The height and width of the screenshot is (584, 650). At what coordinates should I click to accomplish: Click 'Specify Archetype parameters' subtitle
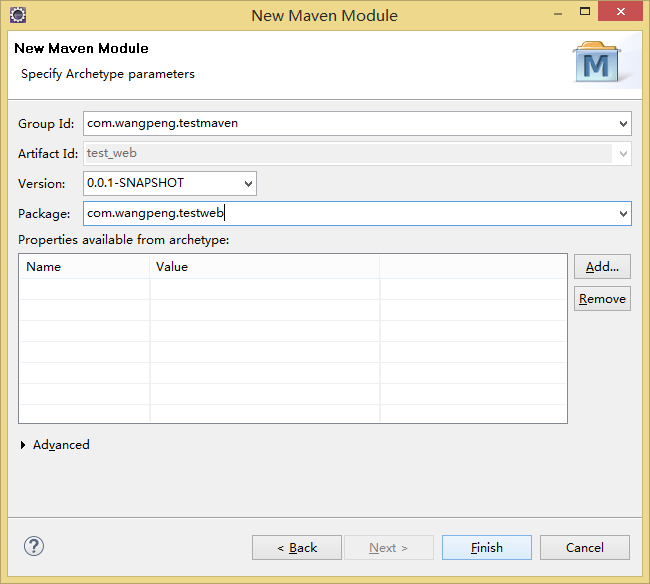click(x=108, y=74)
